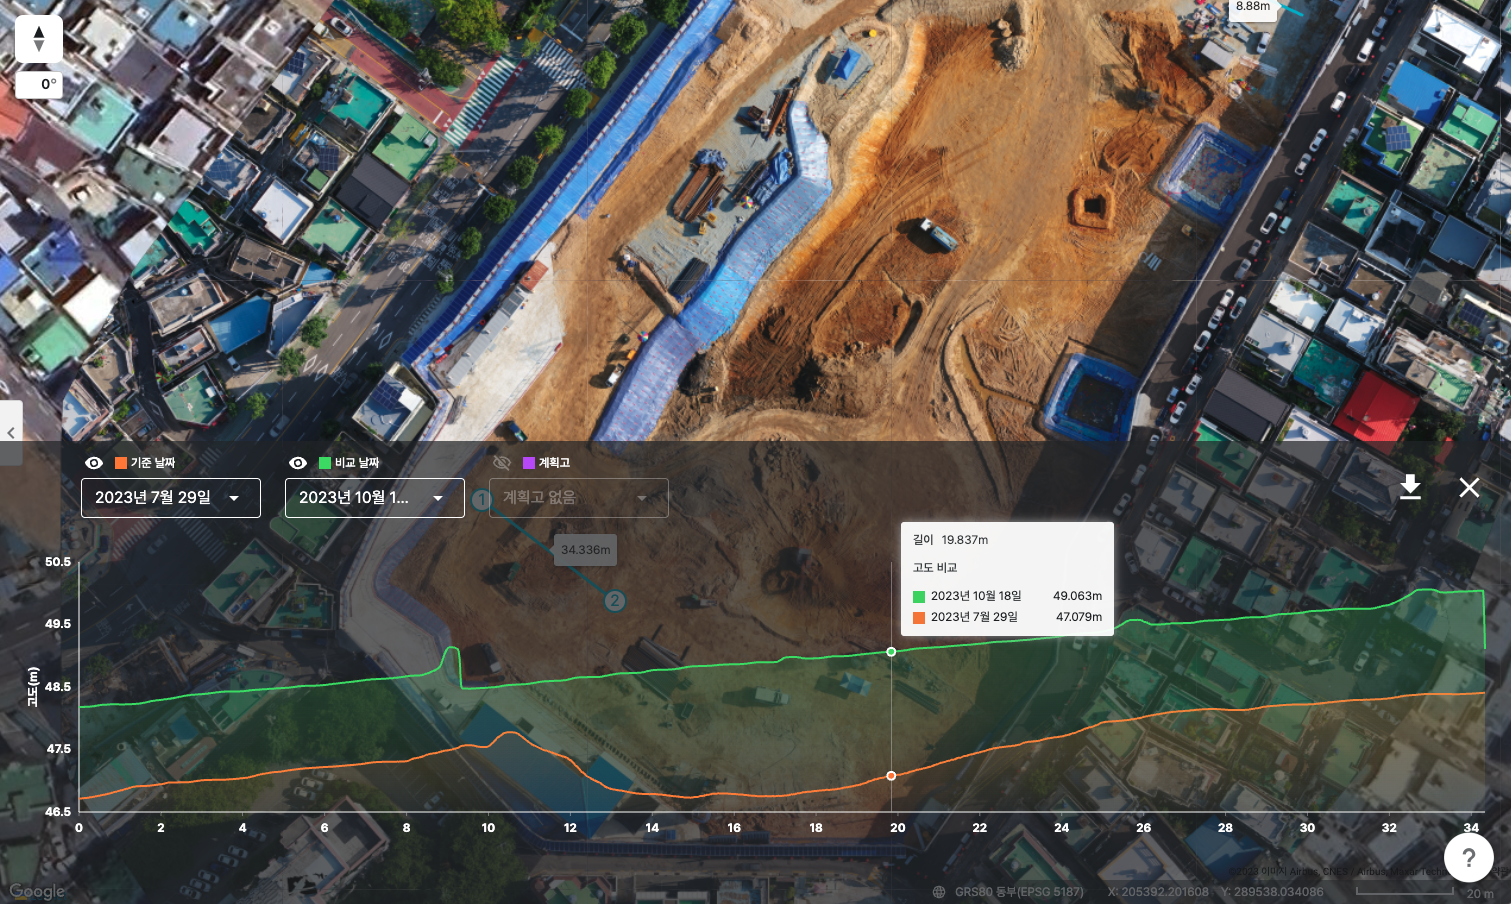Click measurement point marker 2
This screenshot has width=1511, height=904.
(614, 600)
